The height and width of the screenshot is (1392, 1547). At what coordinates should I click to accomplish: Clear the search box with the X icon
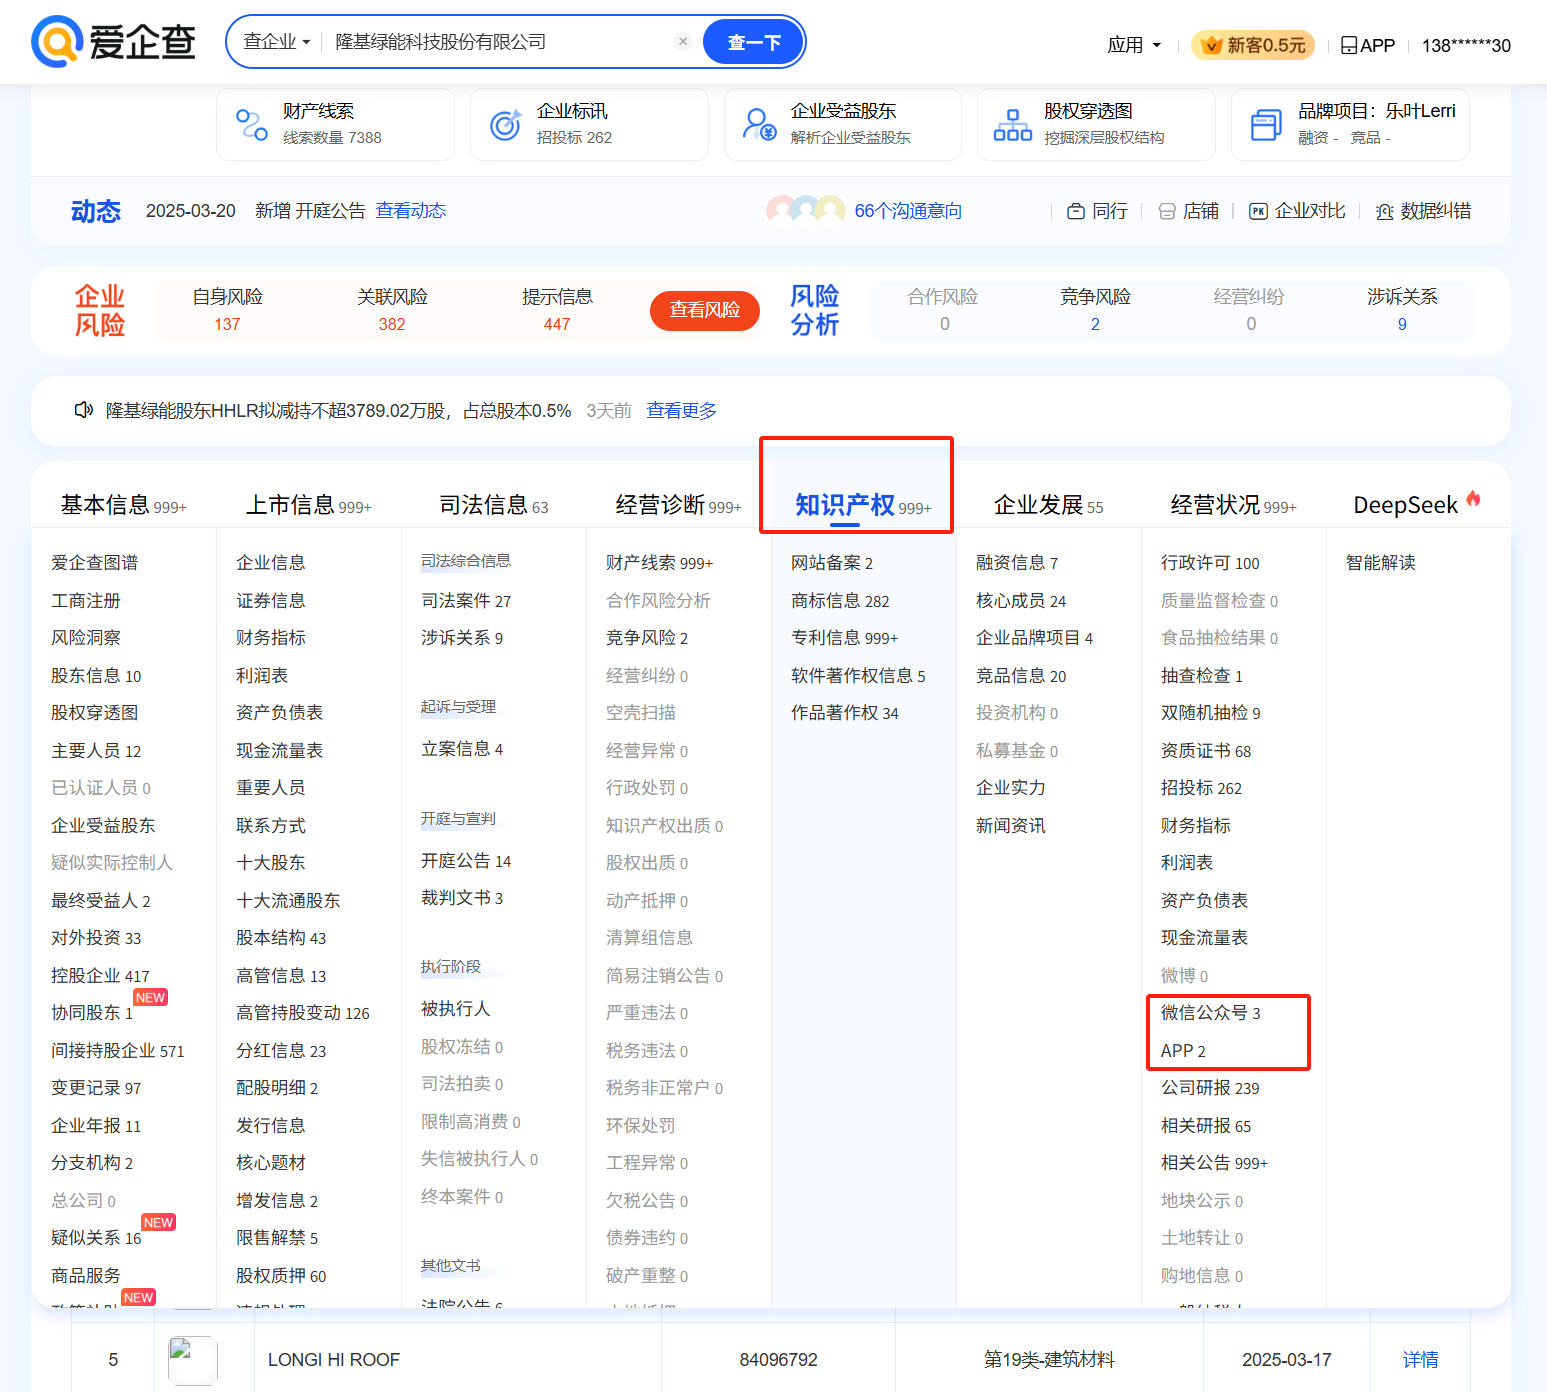(x=683, y=41)
